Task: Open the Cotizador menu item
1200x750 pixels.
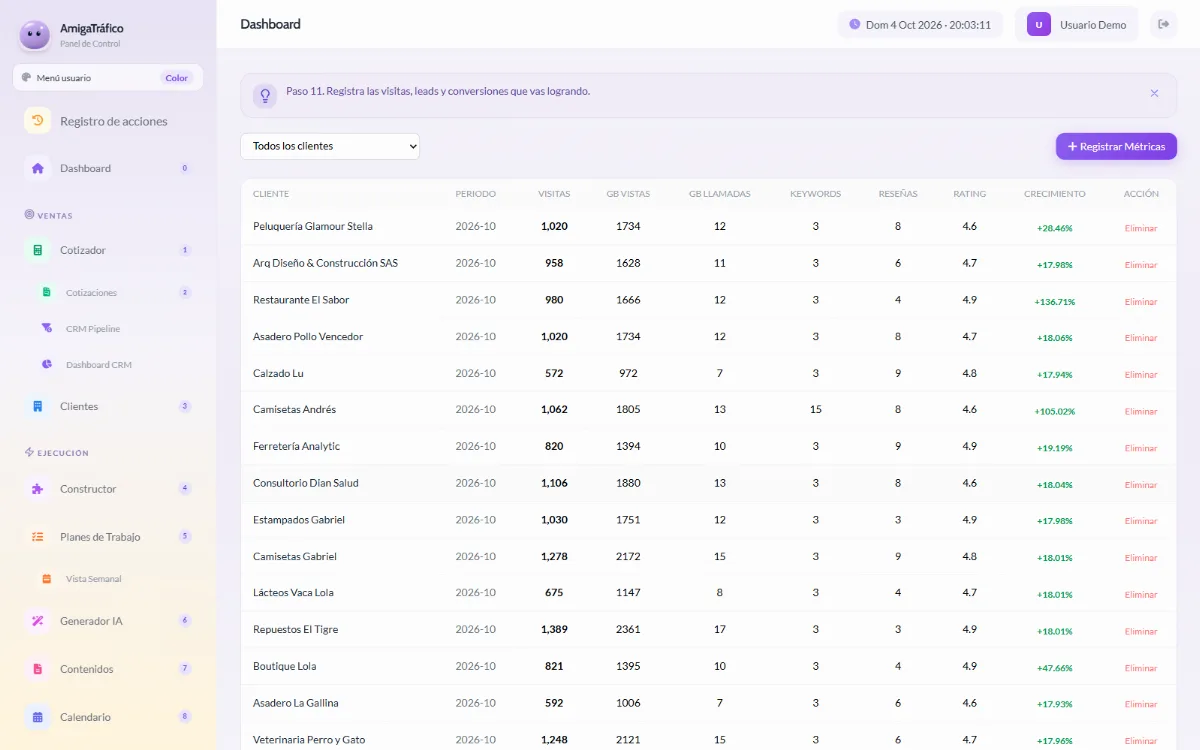Action: coord(108,250)
